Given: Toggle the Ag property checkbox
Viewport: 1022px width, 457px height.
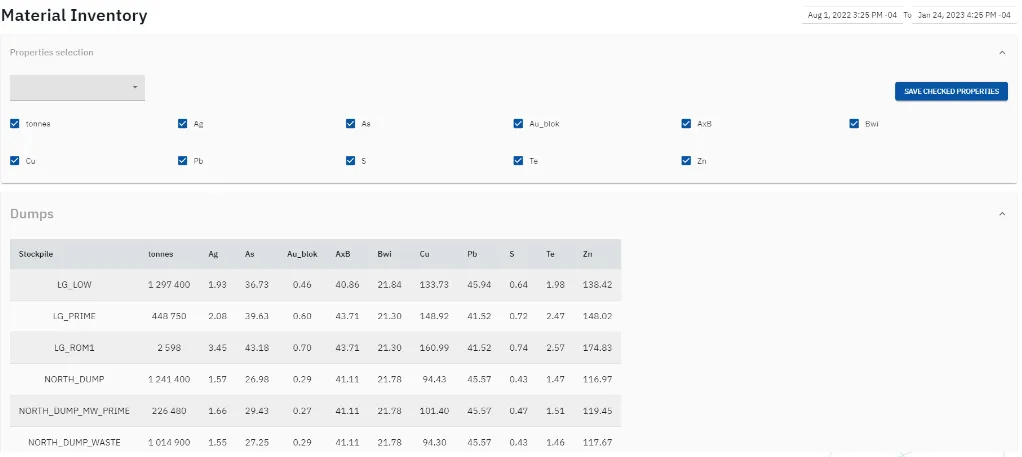Looking at the screenshot, I should [183, 124].
